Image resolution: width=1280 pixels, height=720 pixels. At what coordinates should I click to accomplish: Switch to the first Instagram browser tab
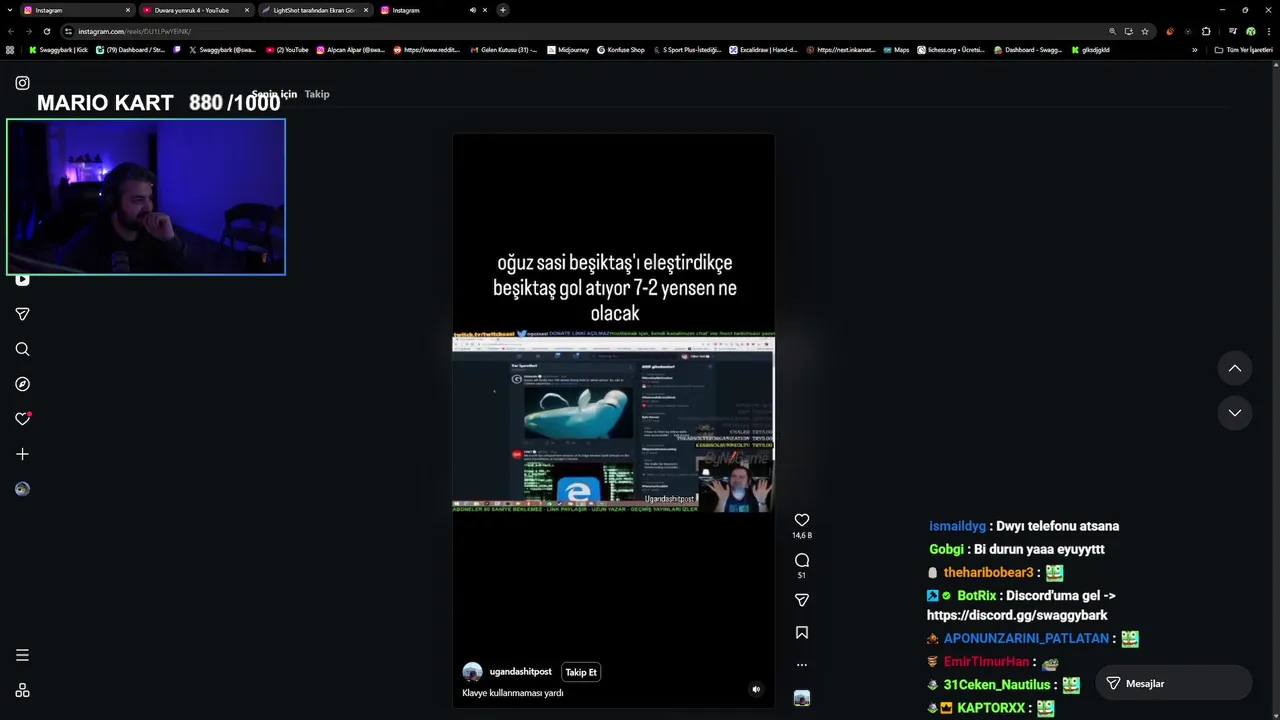coord(76,10)
